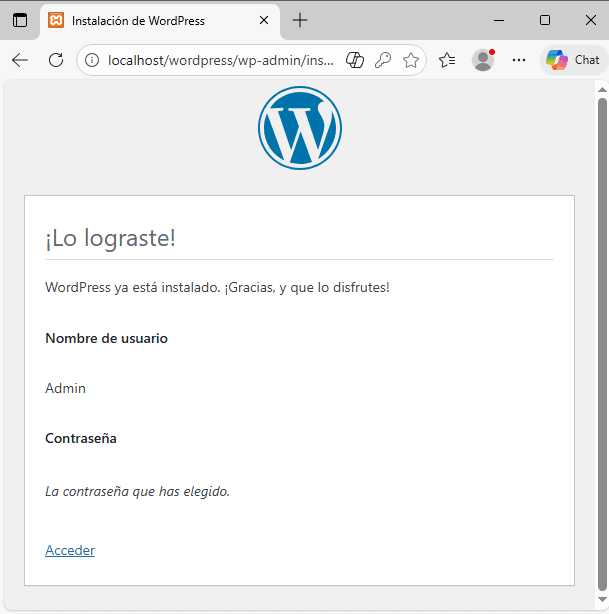Open a new tab with plus button
Image resolution: width=609 pixels, height=614 pixels.
coord(300,20)
